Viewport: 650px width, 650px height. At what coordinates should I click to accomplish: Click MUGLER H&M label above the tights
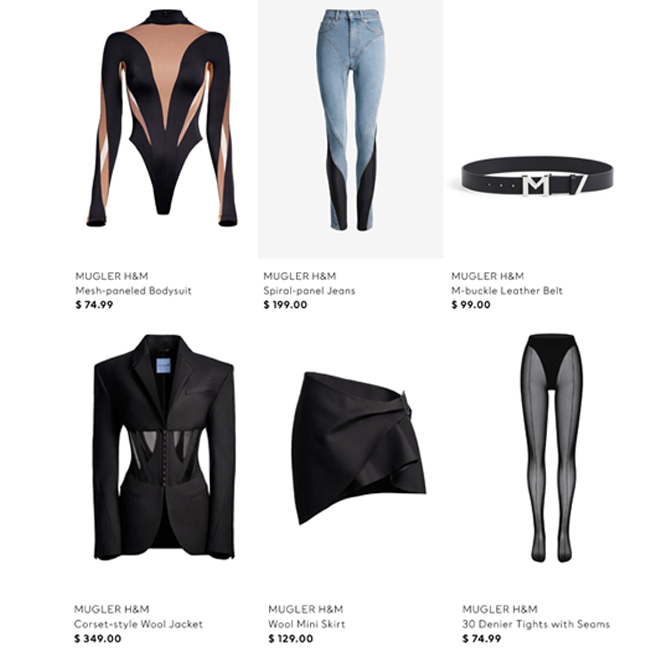pyautogui.click(x=500, y=609)
